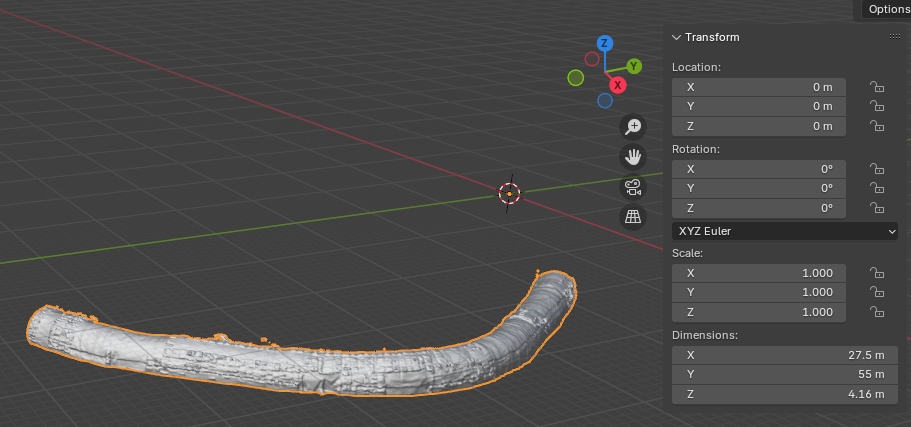Open the Options menu
Screen dimensions: 911x427
887,9
